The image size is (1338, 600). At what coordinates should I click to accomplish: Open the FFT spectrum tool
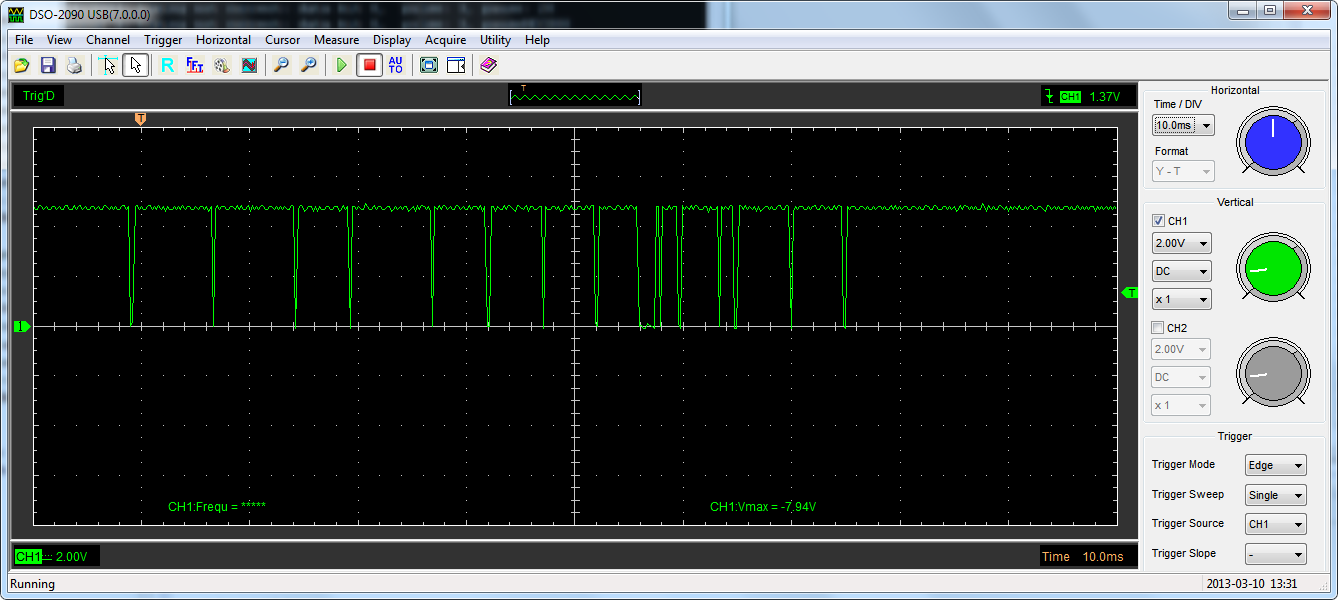(195, 65)
